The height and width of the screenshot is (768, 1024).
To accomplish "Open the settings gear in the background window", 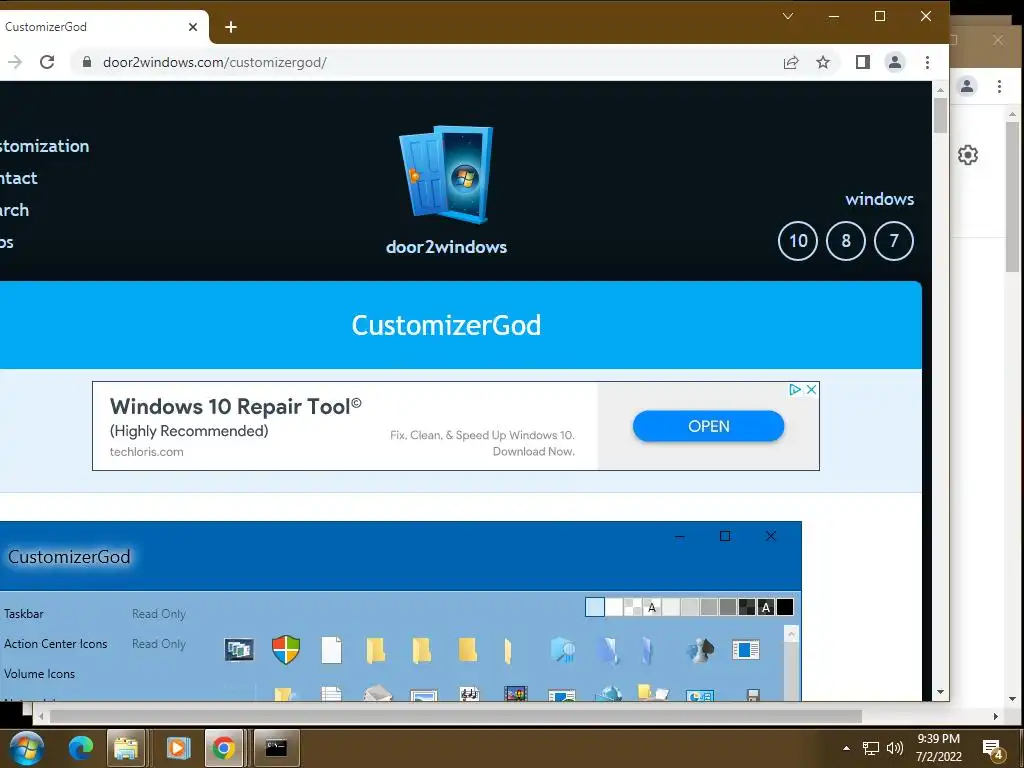I will pos(968,155).
